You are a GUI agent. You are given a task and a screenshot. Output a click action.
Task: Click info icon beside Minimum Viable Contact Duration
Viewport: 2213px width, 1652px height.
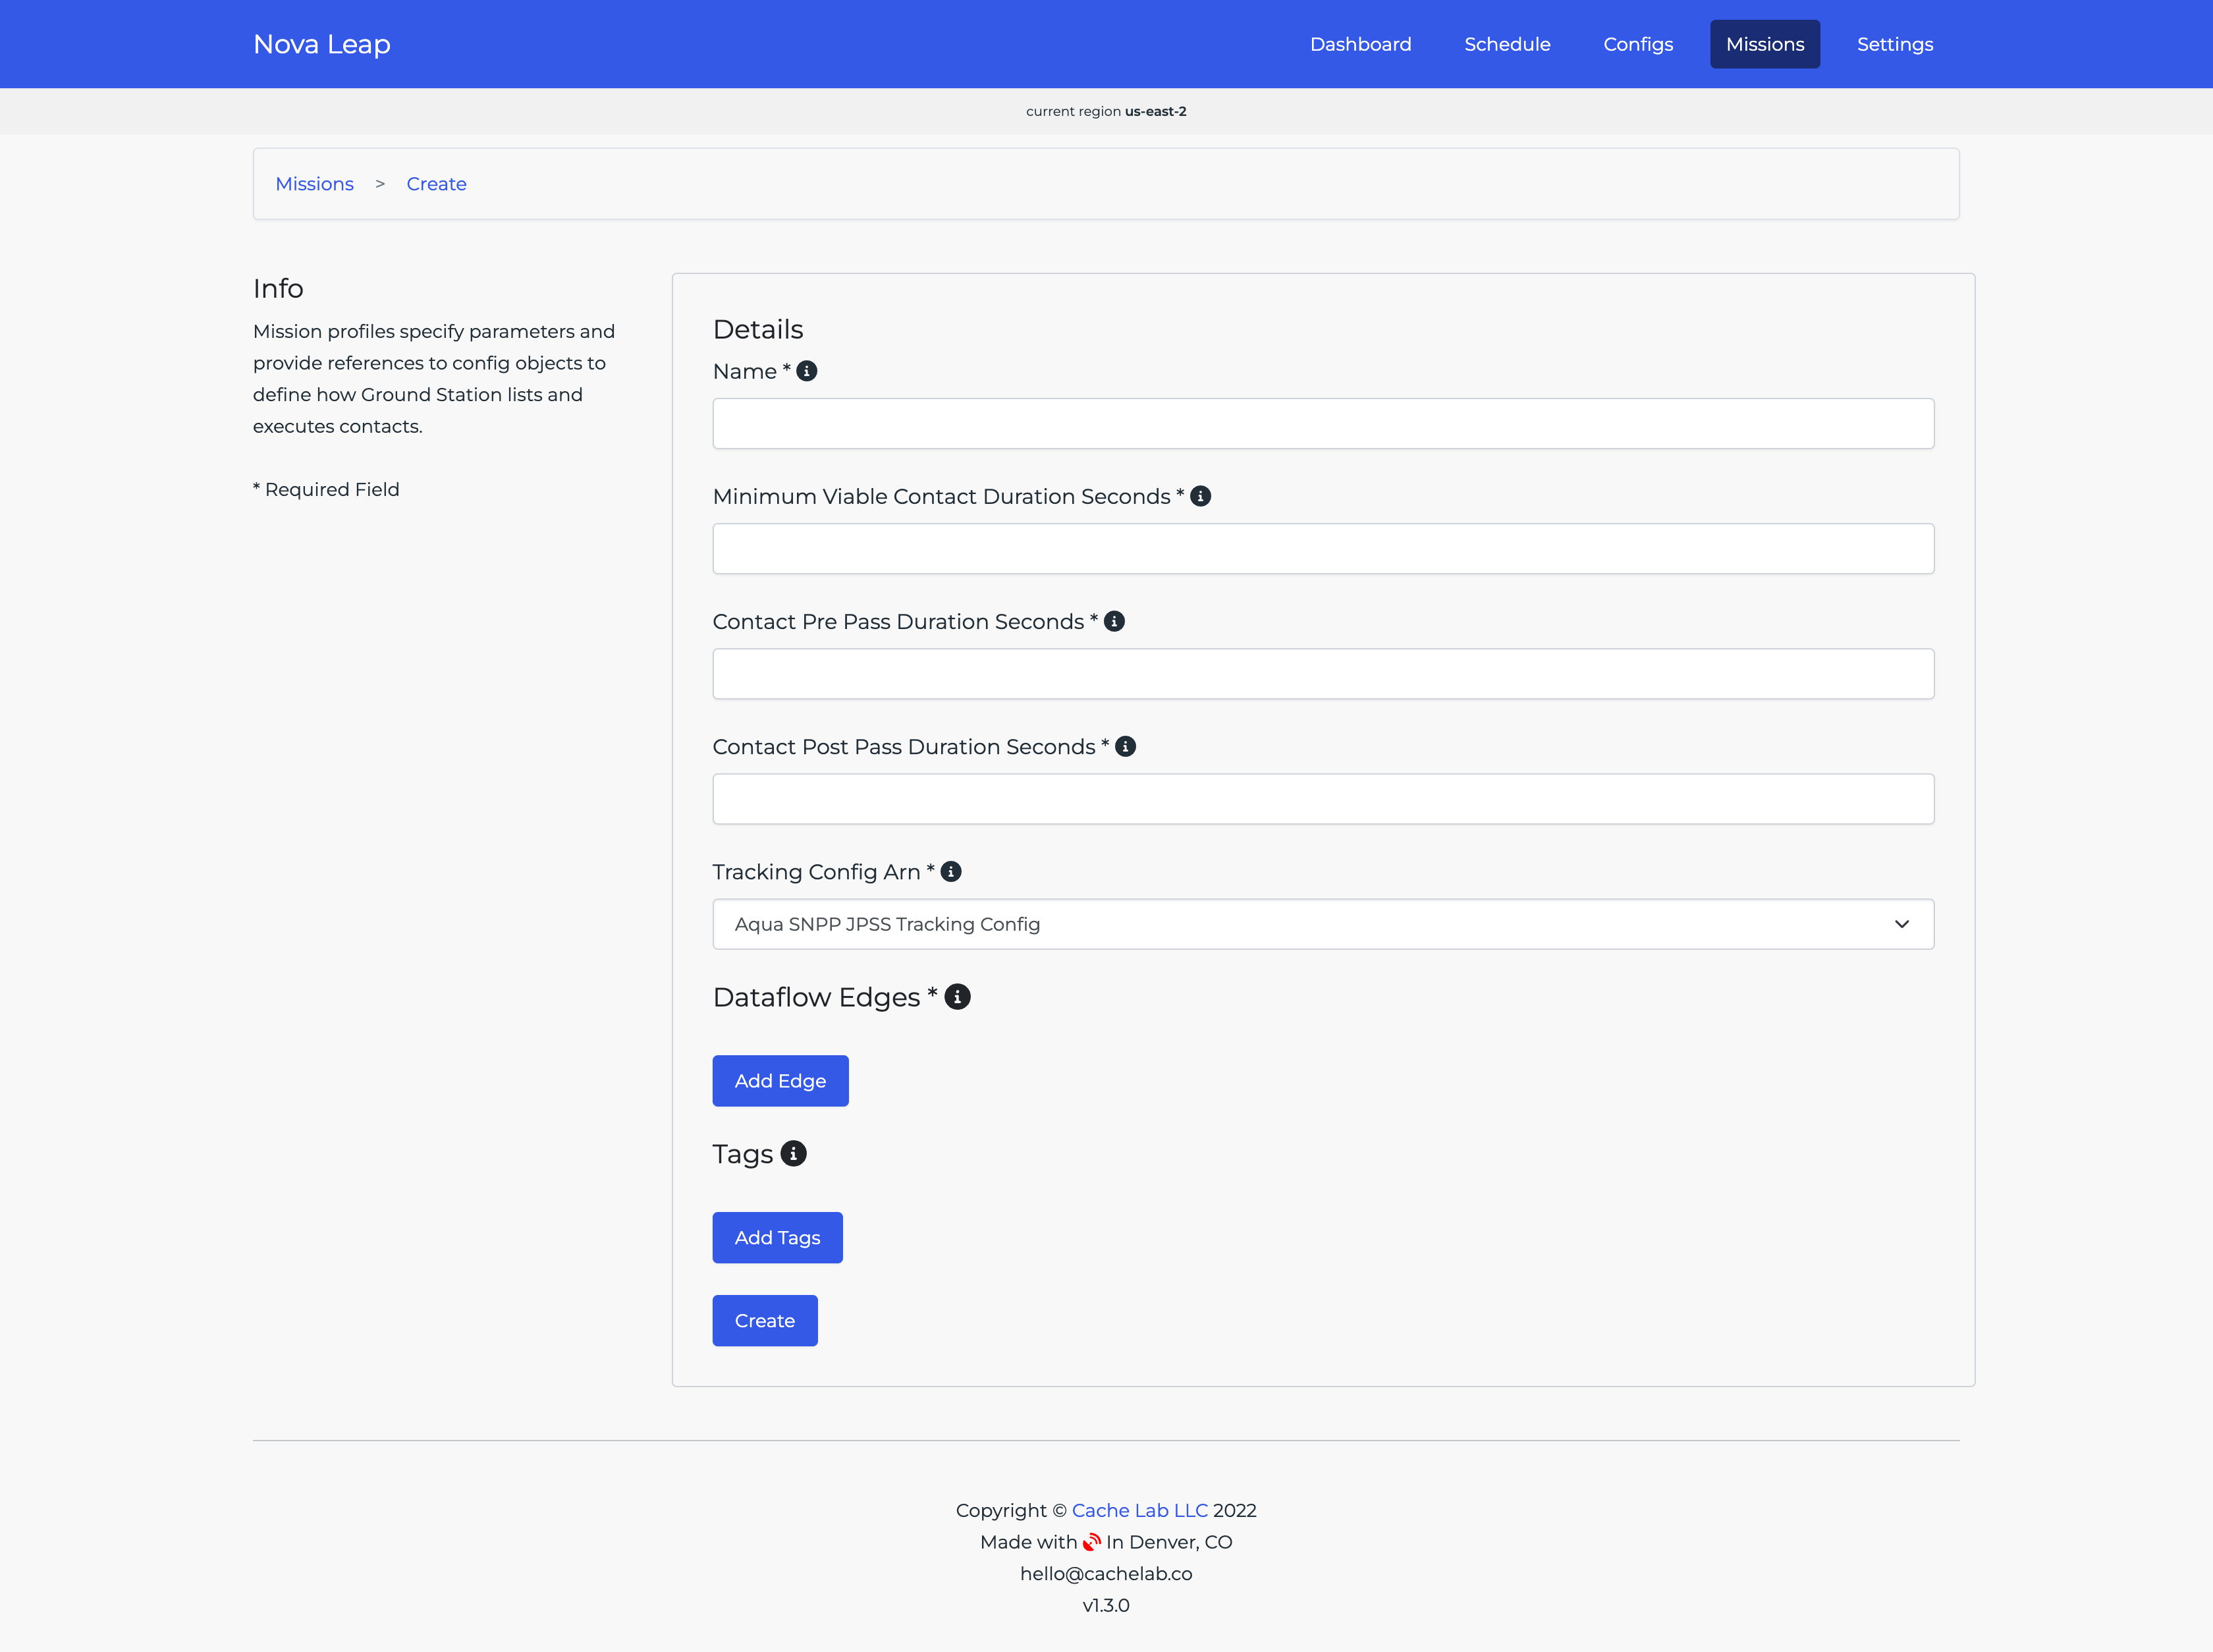(1201, 496)
